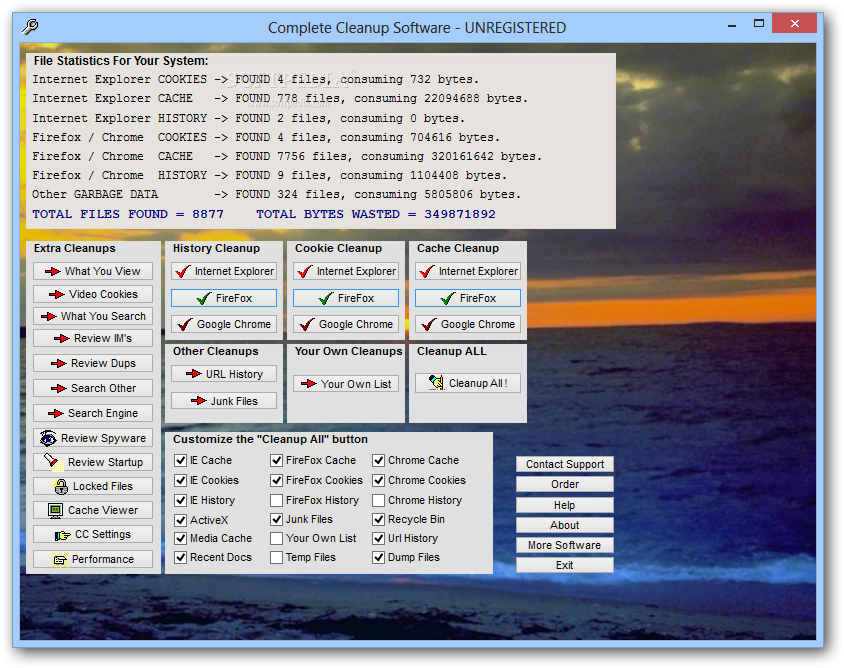Toggle IE Cache checkbox
The image size is (844, 668).
(x=181, y=460)
